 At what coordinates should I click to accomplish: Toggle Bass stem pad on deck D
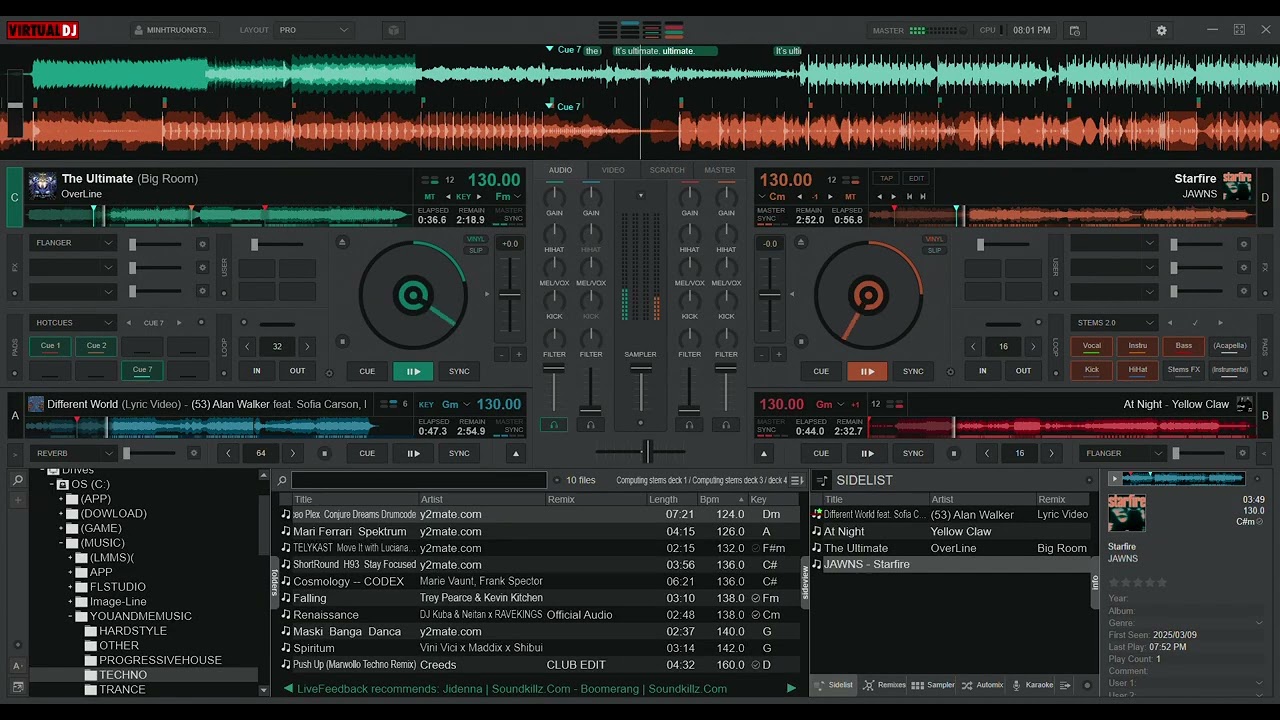(1184, 346)
